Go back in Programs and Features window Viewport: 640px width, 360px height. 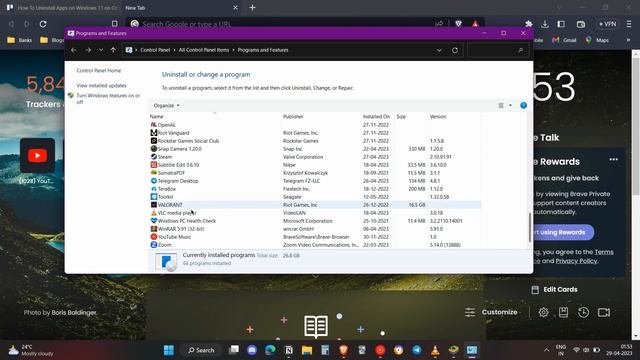[x=73, y=50]
